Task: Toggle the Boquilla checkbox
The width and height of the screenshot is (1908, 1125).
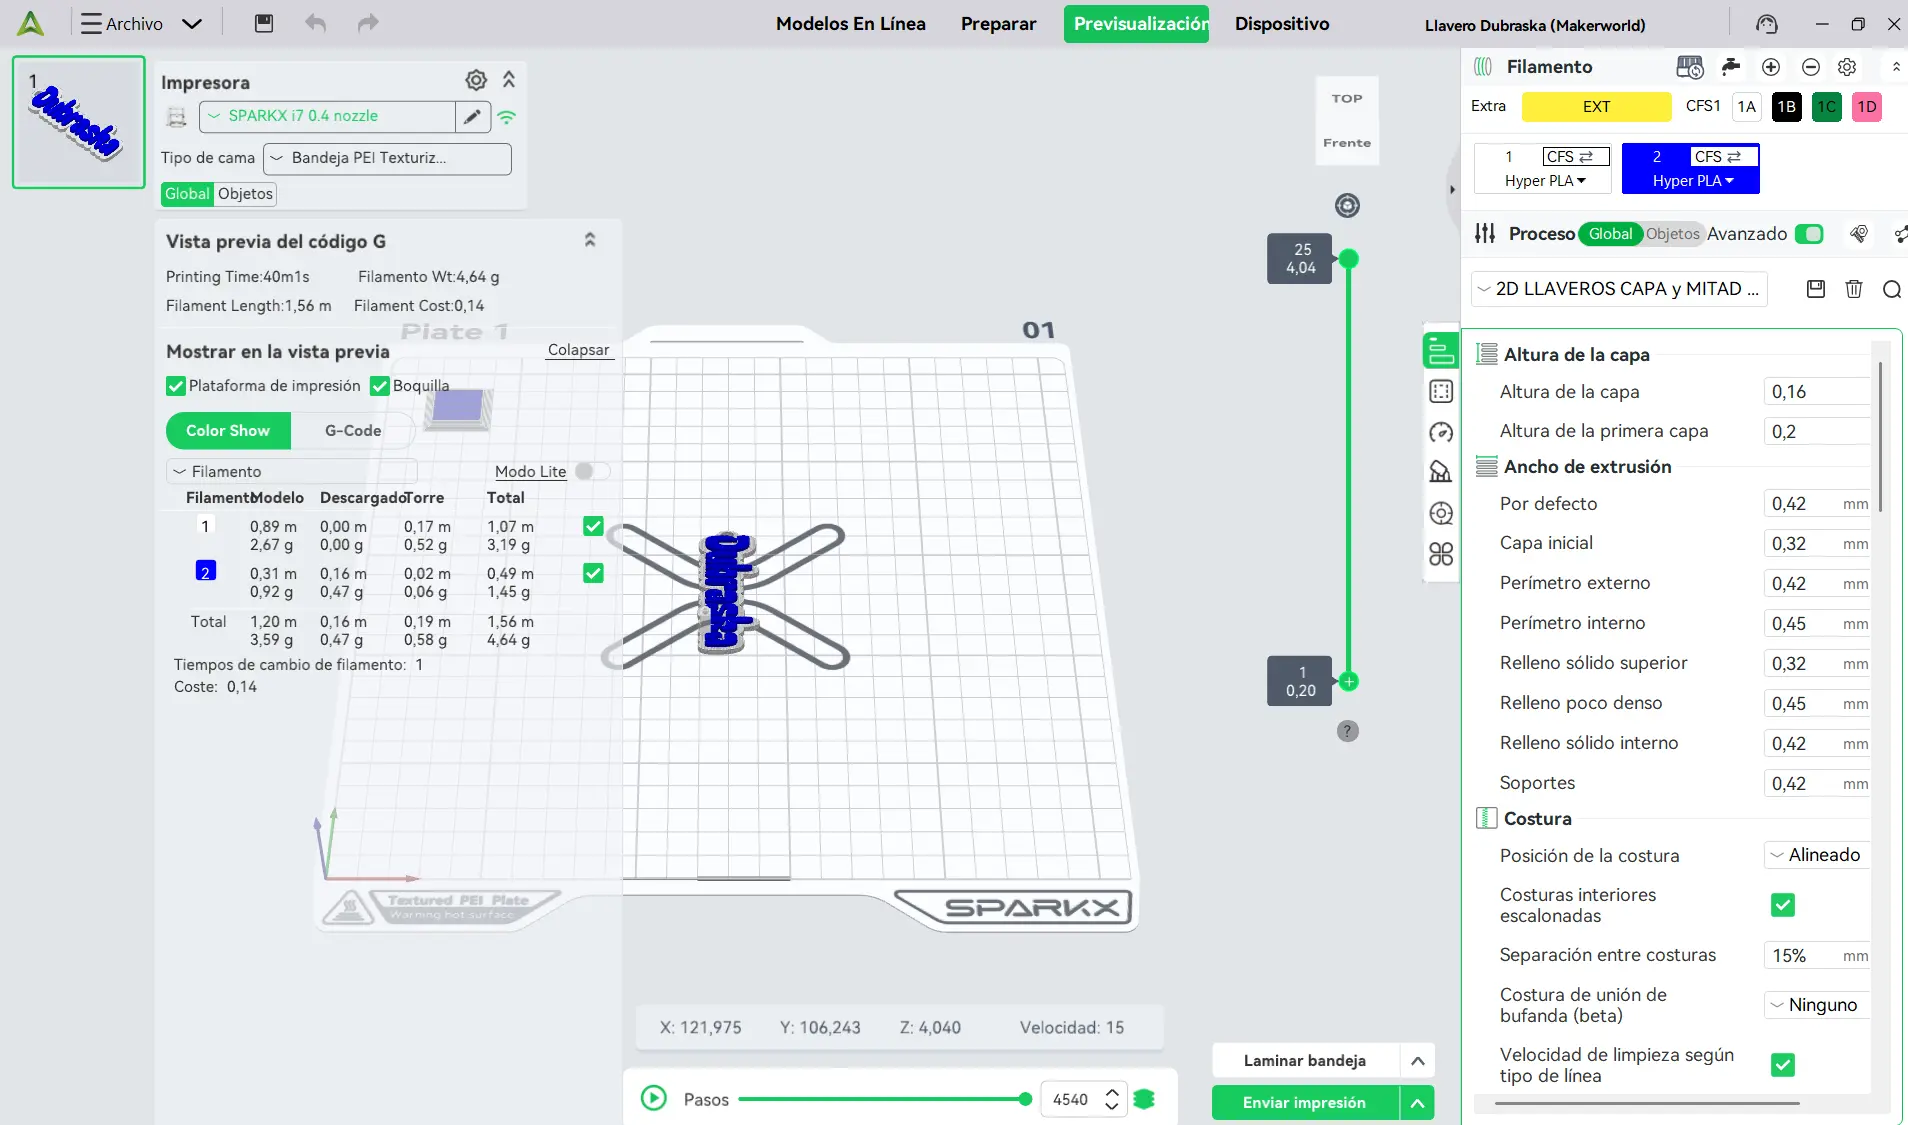Action: click(x=380, y=386)
